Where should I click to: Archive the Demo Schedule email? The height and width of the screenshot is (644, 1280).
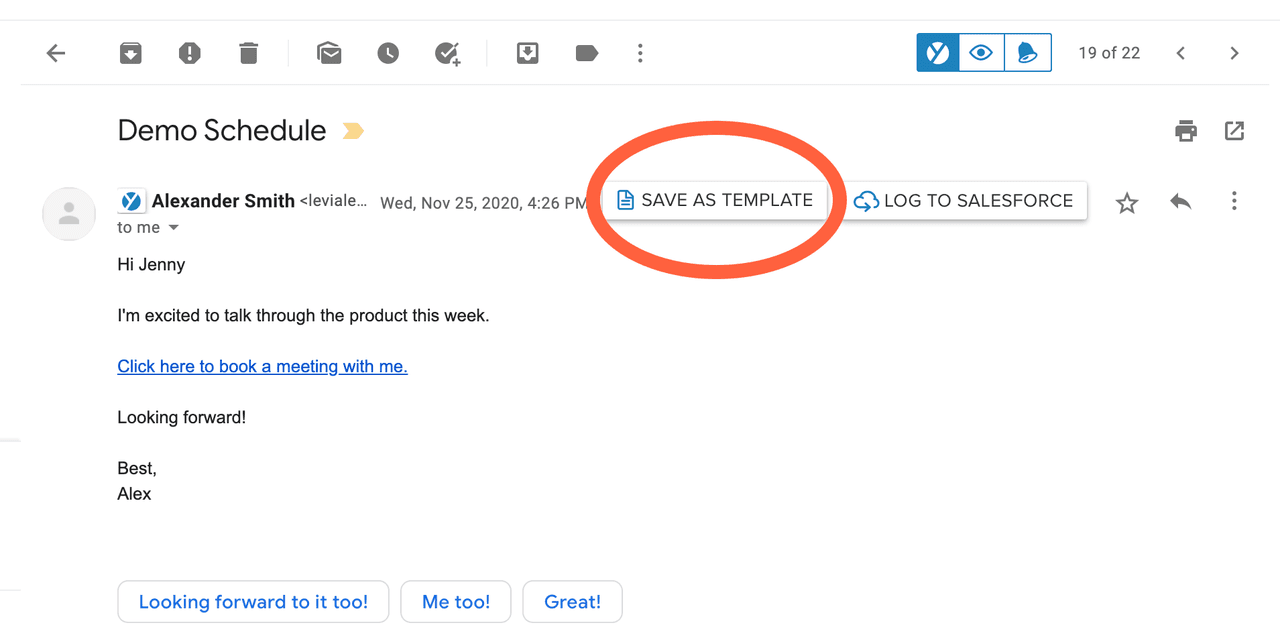tap(130, 52)
